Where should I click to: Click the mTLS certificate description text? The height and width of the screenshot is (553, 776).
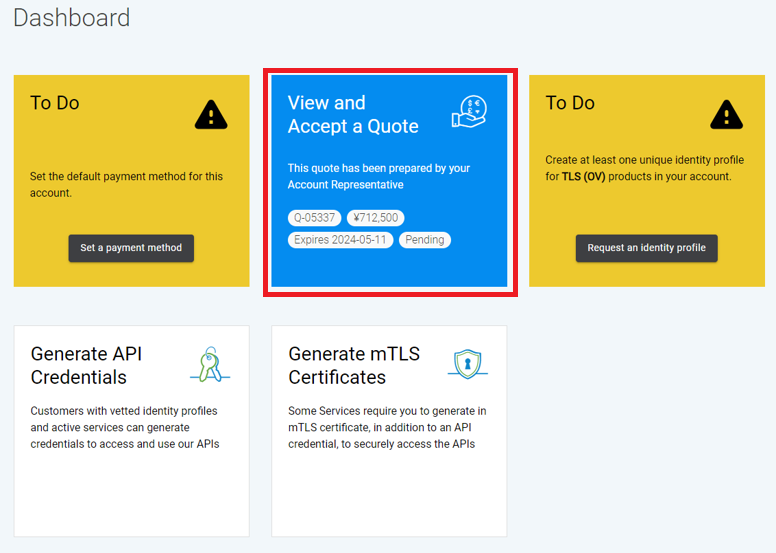[387, 427]
